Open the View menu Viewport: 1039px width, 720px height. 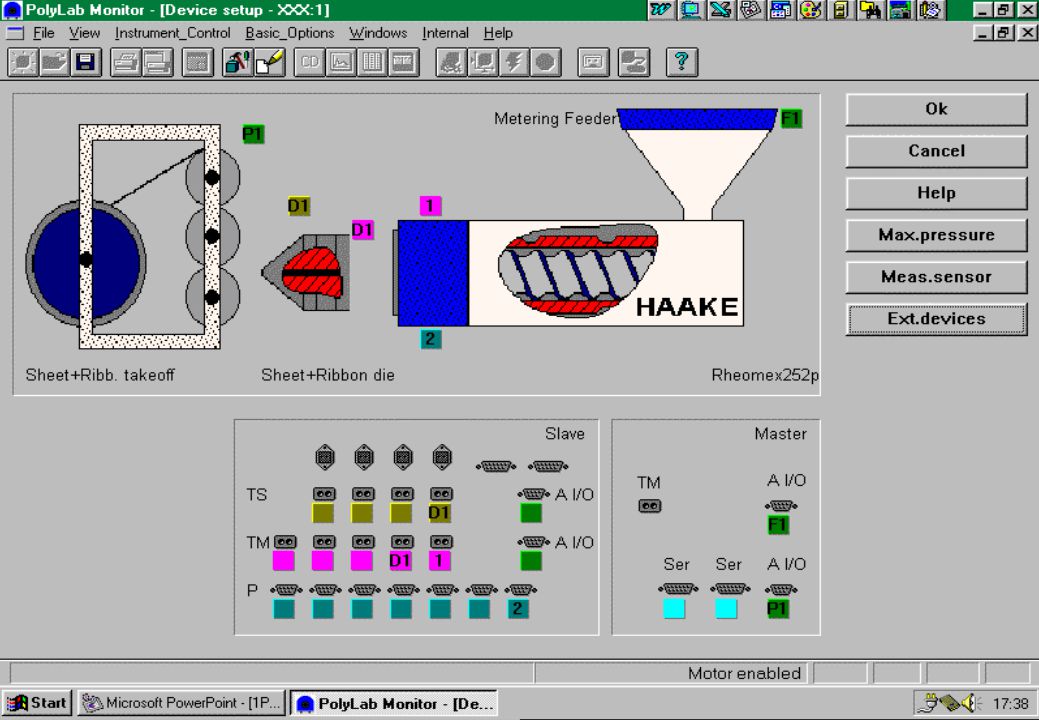(85, 32)
